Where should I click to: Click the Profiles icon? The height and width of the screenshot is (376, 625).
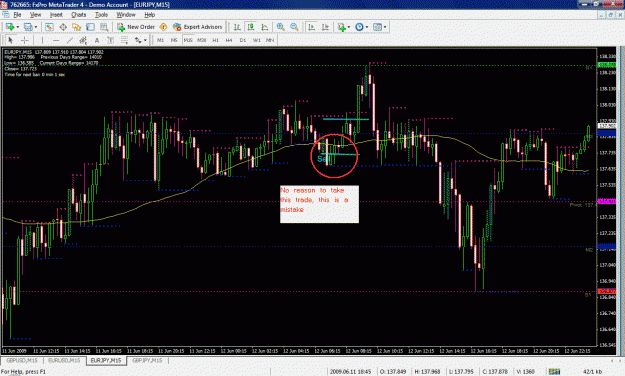pos(28,27)
